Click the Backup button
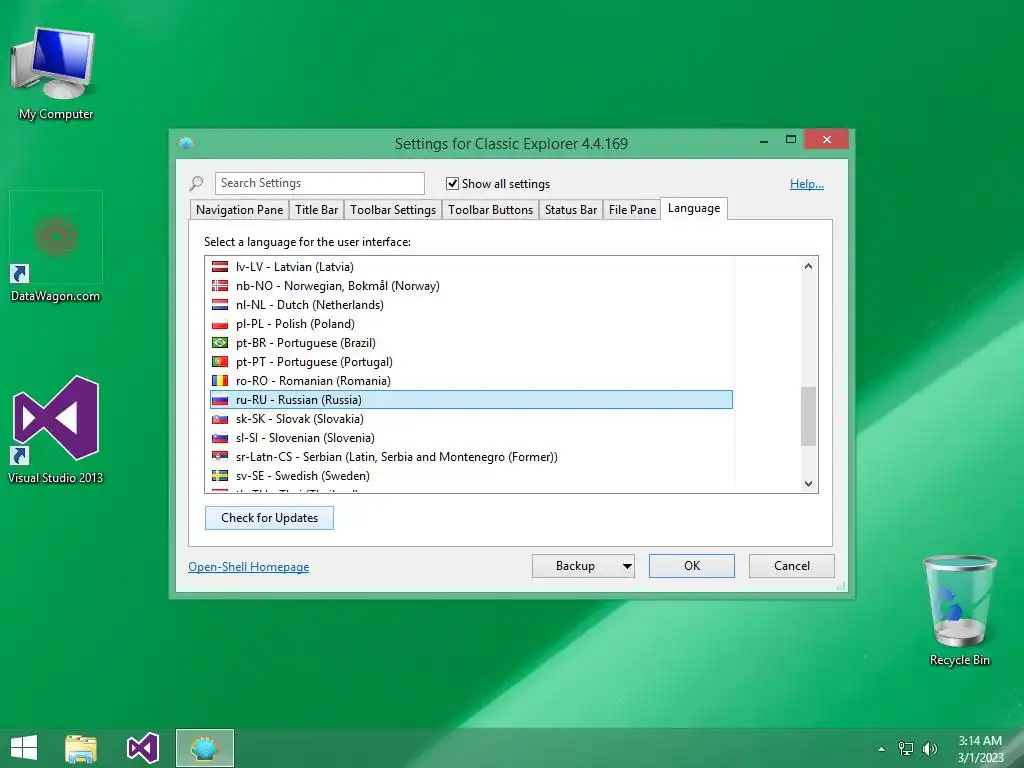This screenshot has width=1024, height=768. [575, 566]
